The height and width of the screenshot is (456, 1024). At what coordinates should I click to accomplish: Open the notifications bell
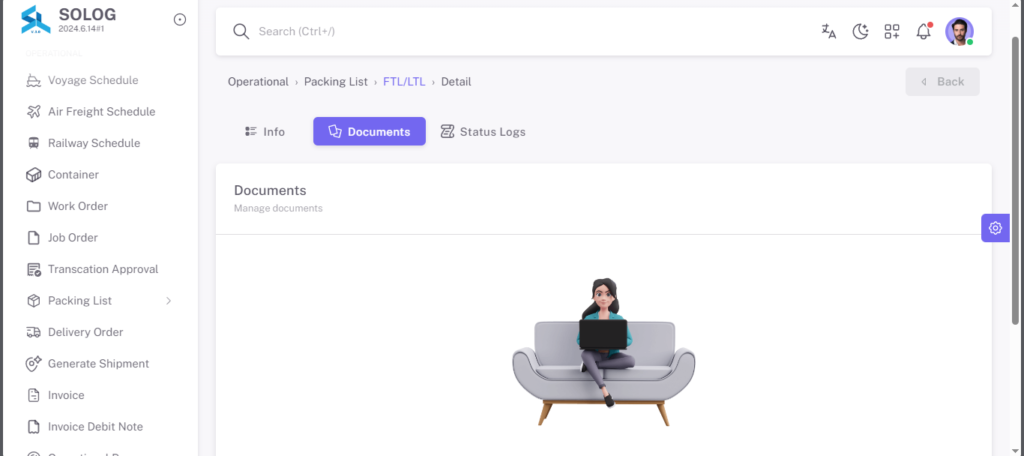click(923, 31)
